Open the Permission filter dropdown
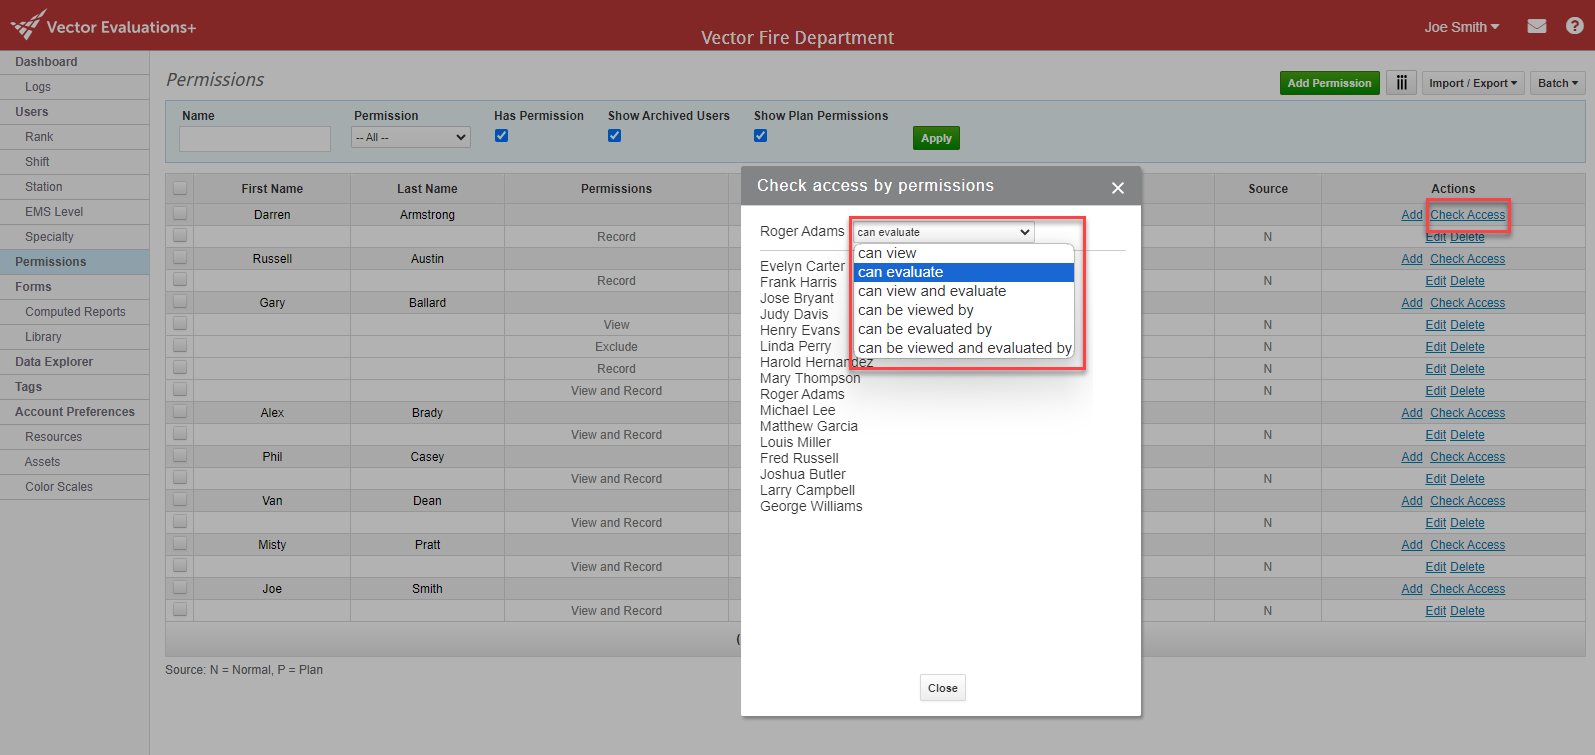Viewport: 1595px width, 755px height. tap(411, 137)
